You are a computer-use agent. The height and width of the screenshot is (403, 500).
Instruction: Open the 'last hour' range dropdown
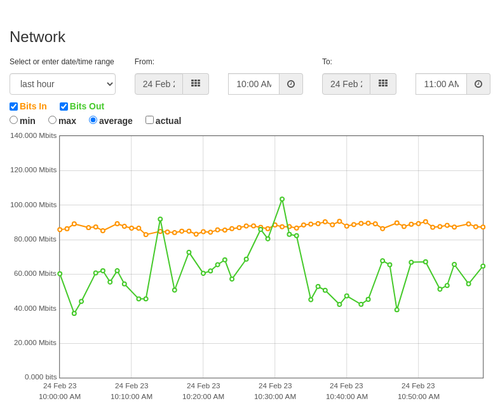(x=63, y=84)
